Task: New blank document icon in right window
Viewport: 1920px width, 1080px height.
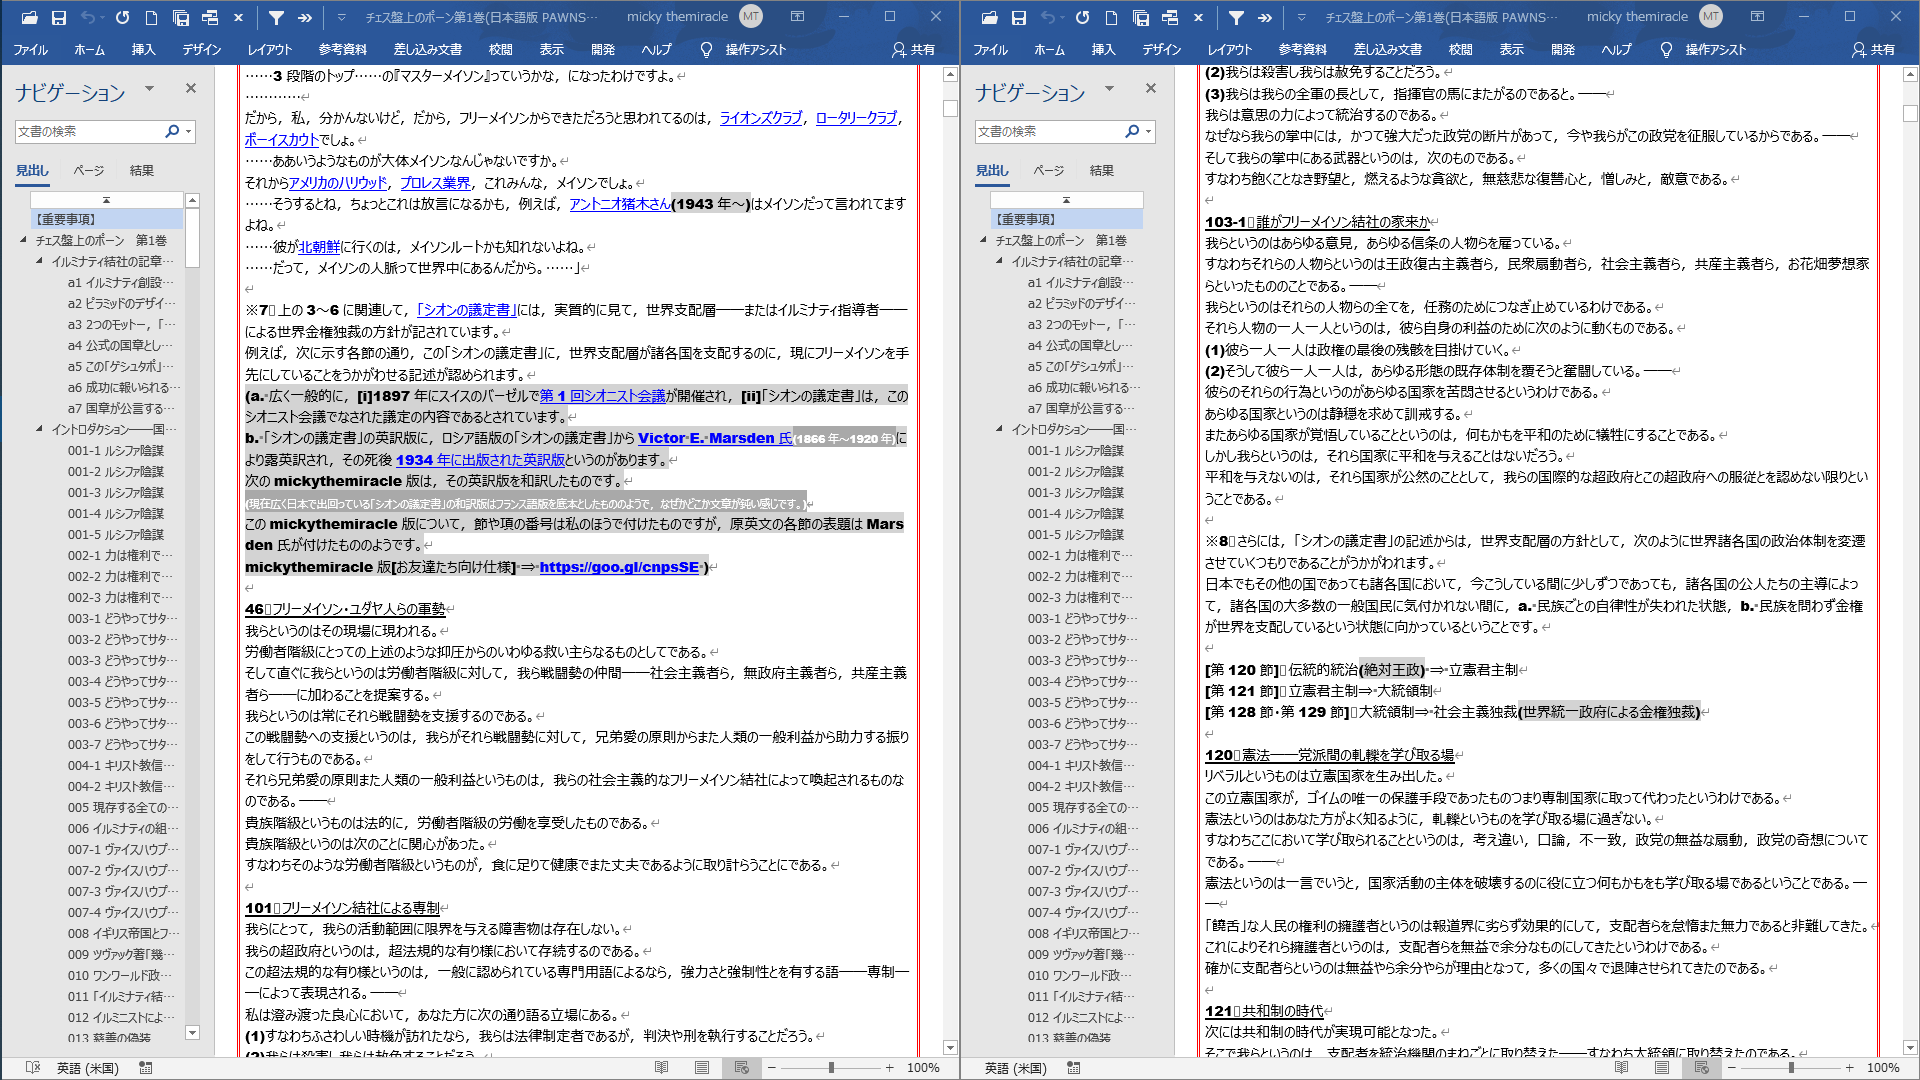Action: pos(1111,17)
